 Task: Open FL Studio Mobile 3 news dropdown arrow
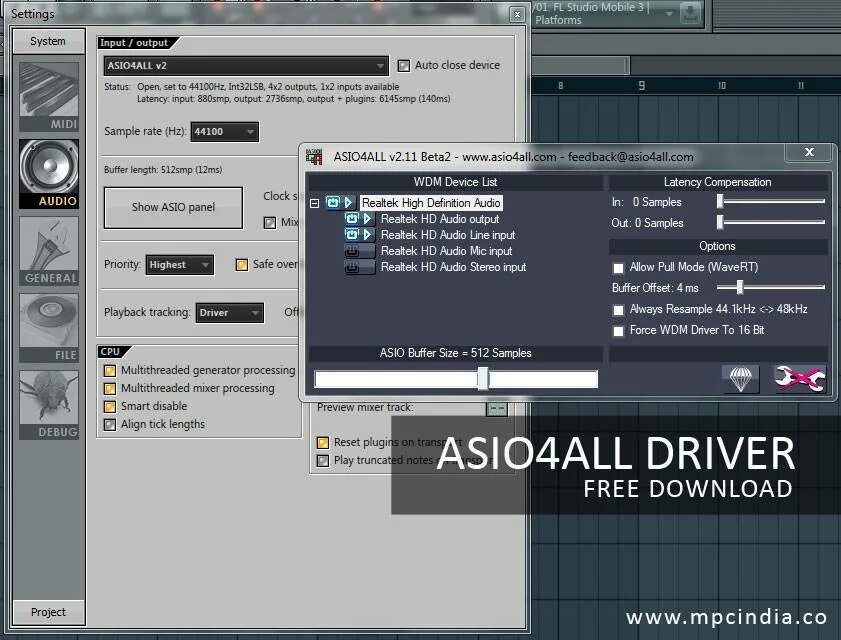[669, 13]
